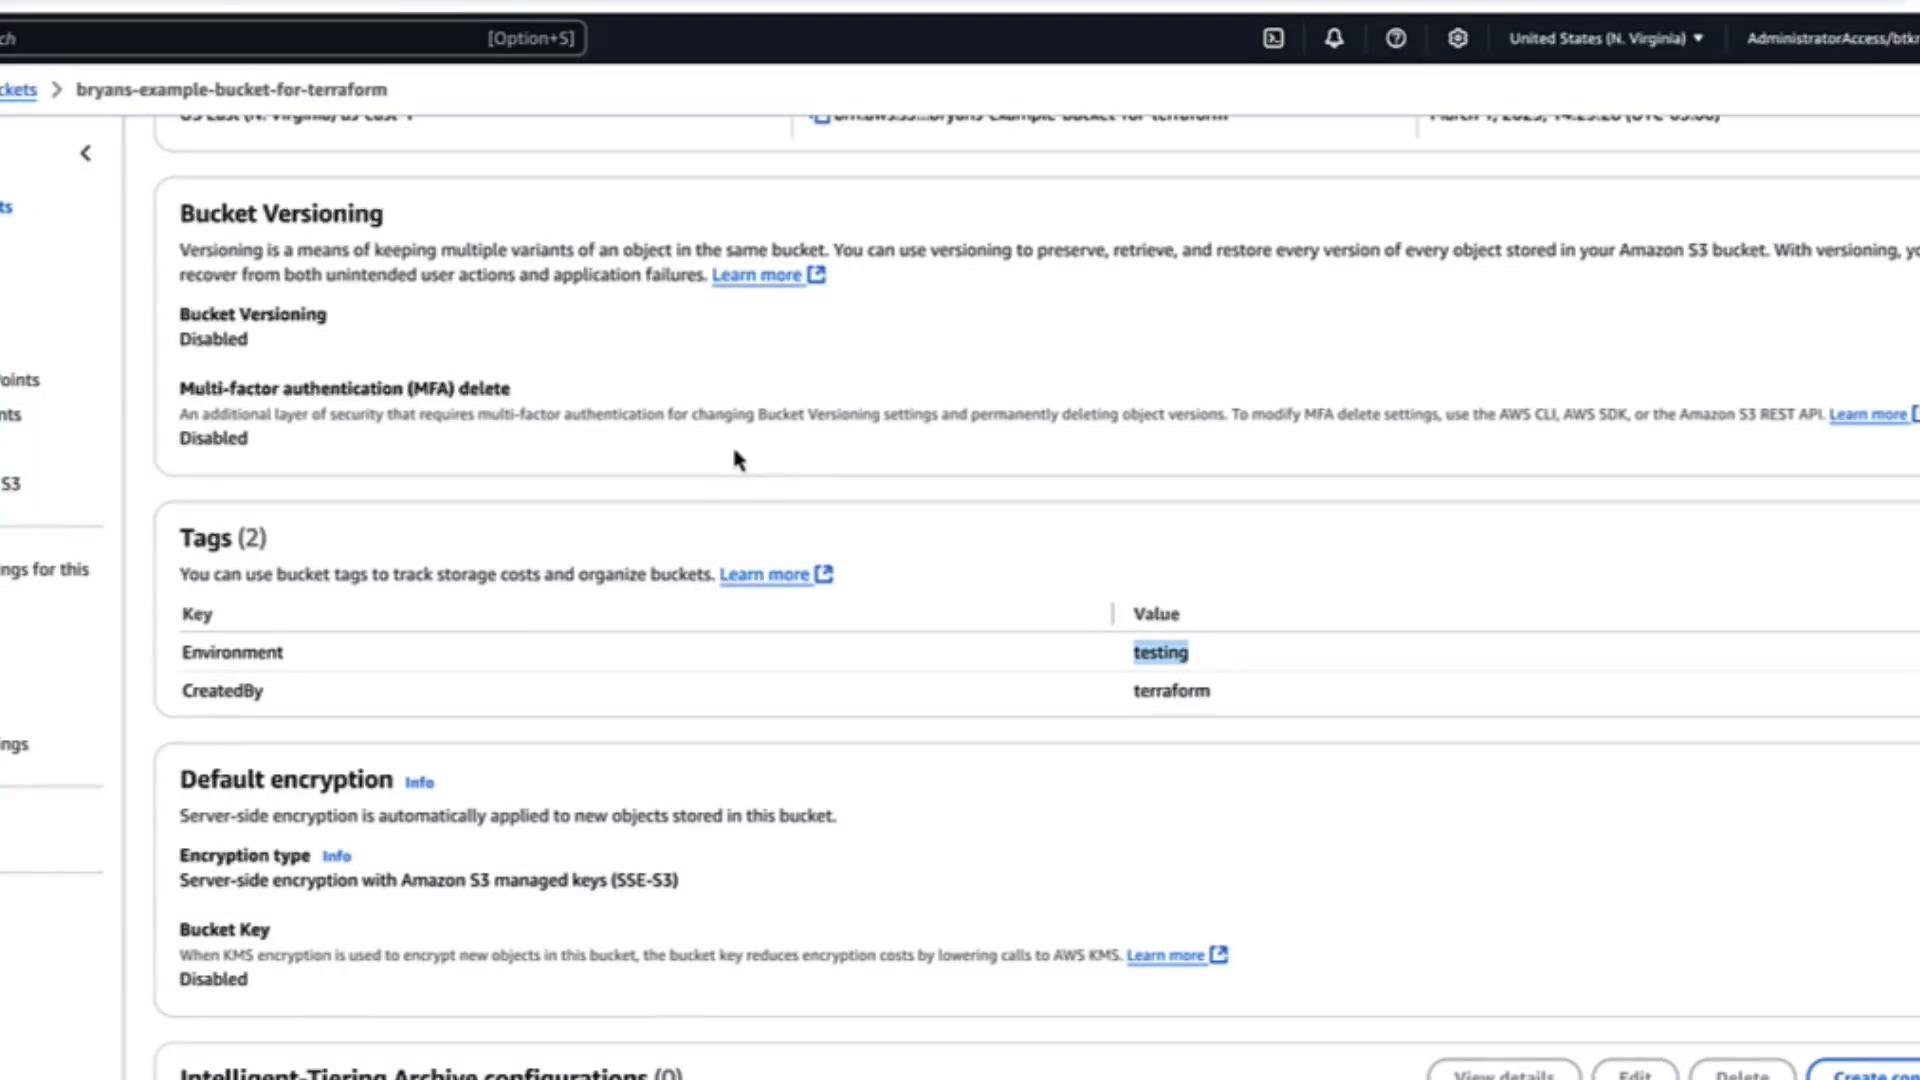Expand the United States (N. Virginia) region dropdown
Screen dimensions: 1920x1080
[1606, 38]
